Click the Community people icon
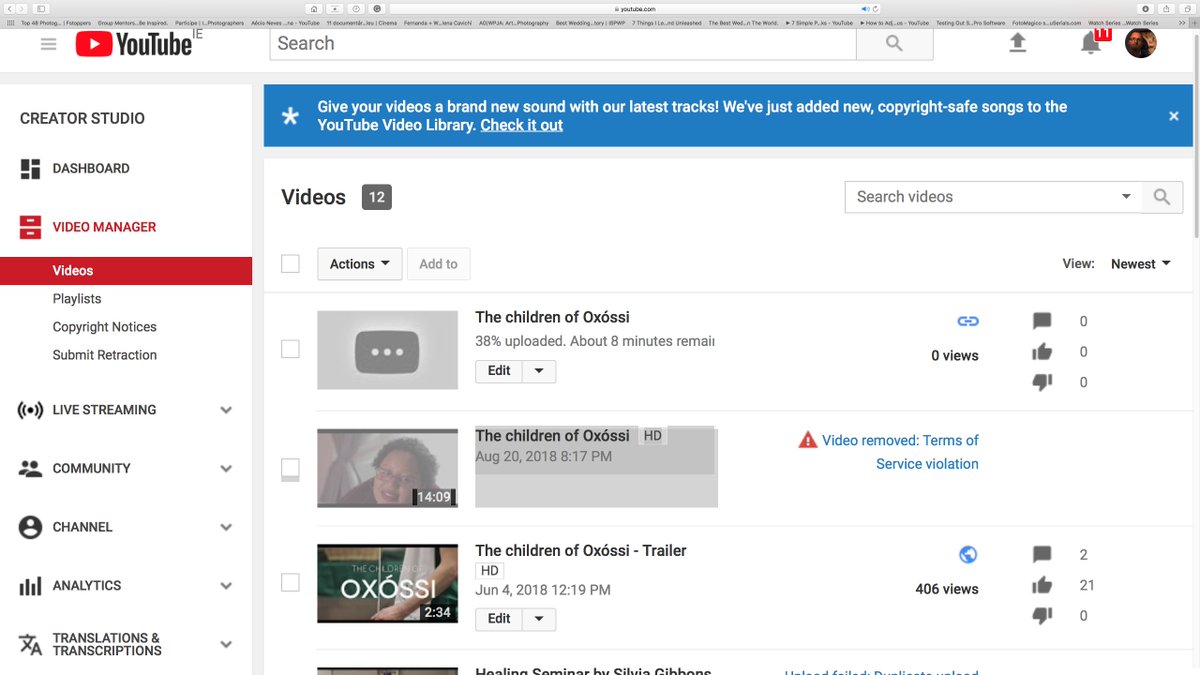This screenshot has width=1200, height=675. pos(30,468)
